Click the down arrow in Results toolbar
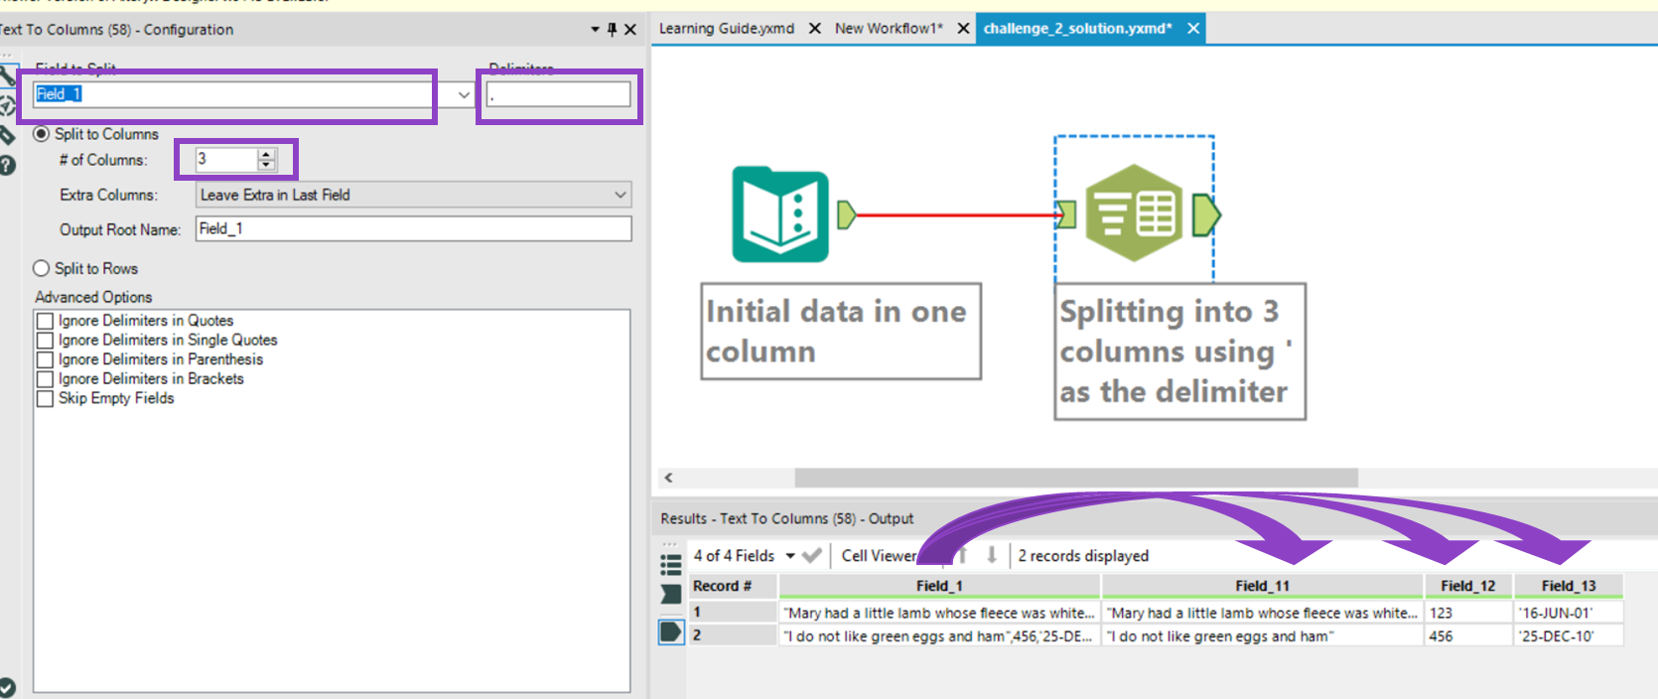The width and height of the screenshot is (1658, 699). [x=991, y=555]
